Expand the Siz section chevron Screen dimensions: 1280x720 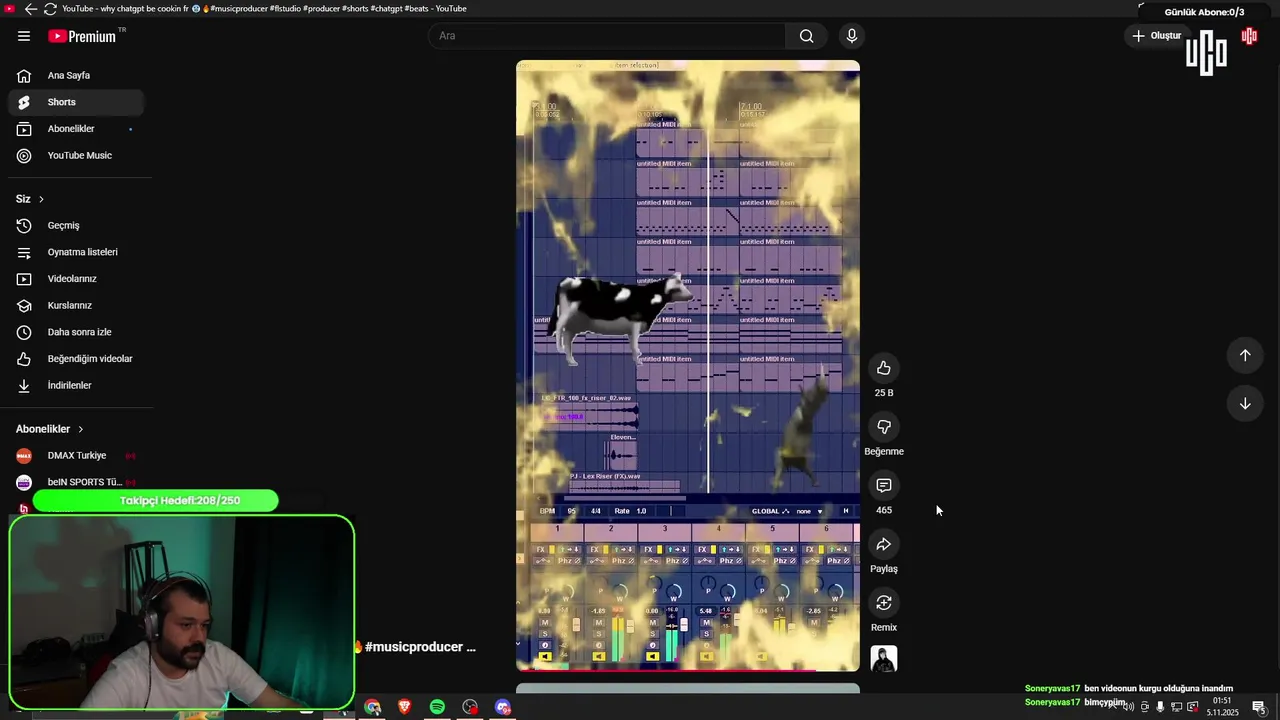pos(41,199)
